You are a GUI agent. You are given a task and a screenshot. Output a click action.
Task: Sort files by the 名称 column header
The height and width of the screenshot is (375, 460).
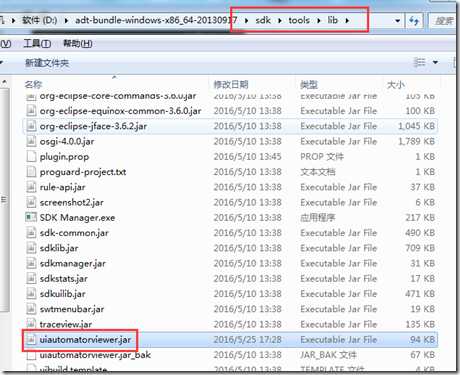click(x=33, y=85)
